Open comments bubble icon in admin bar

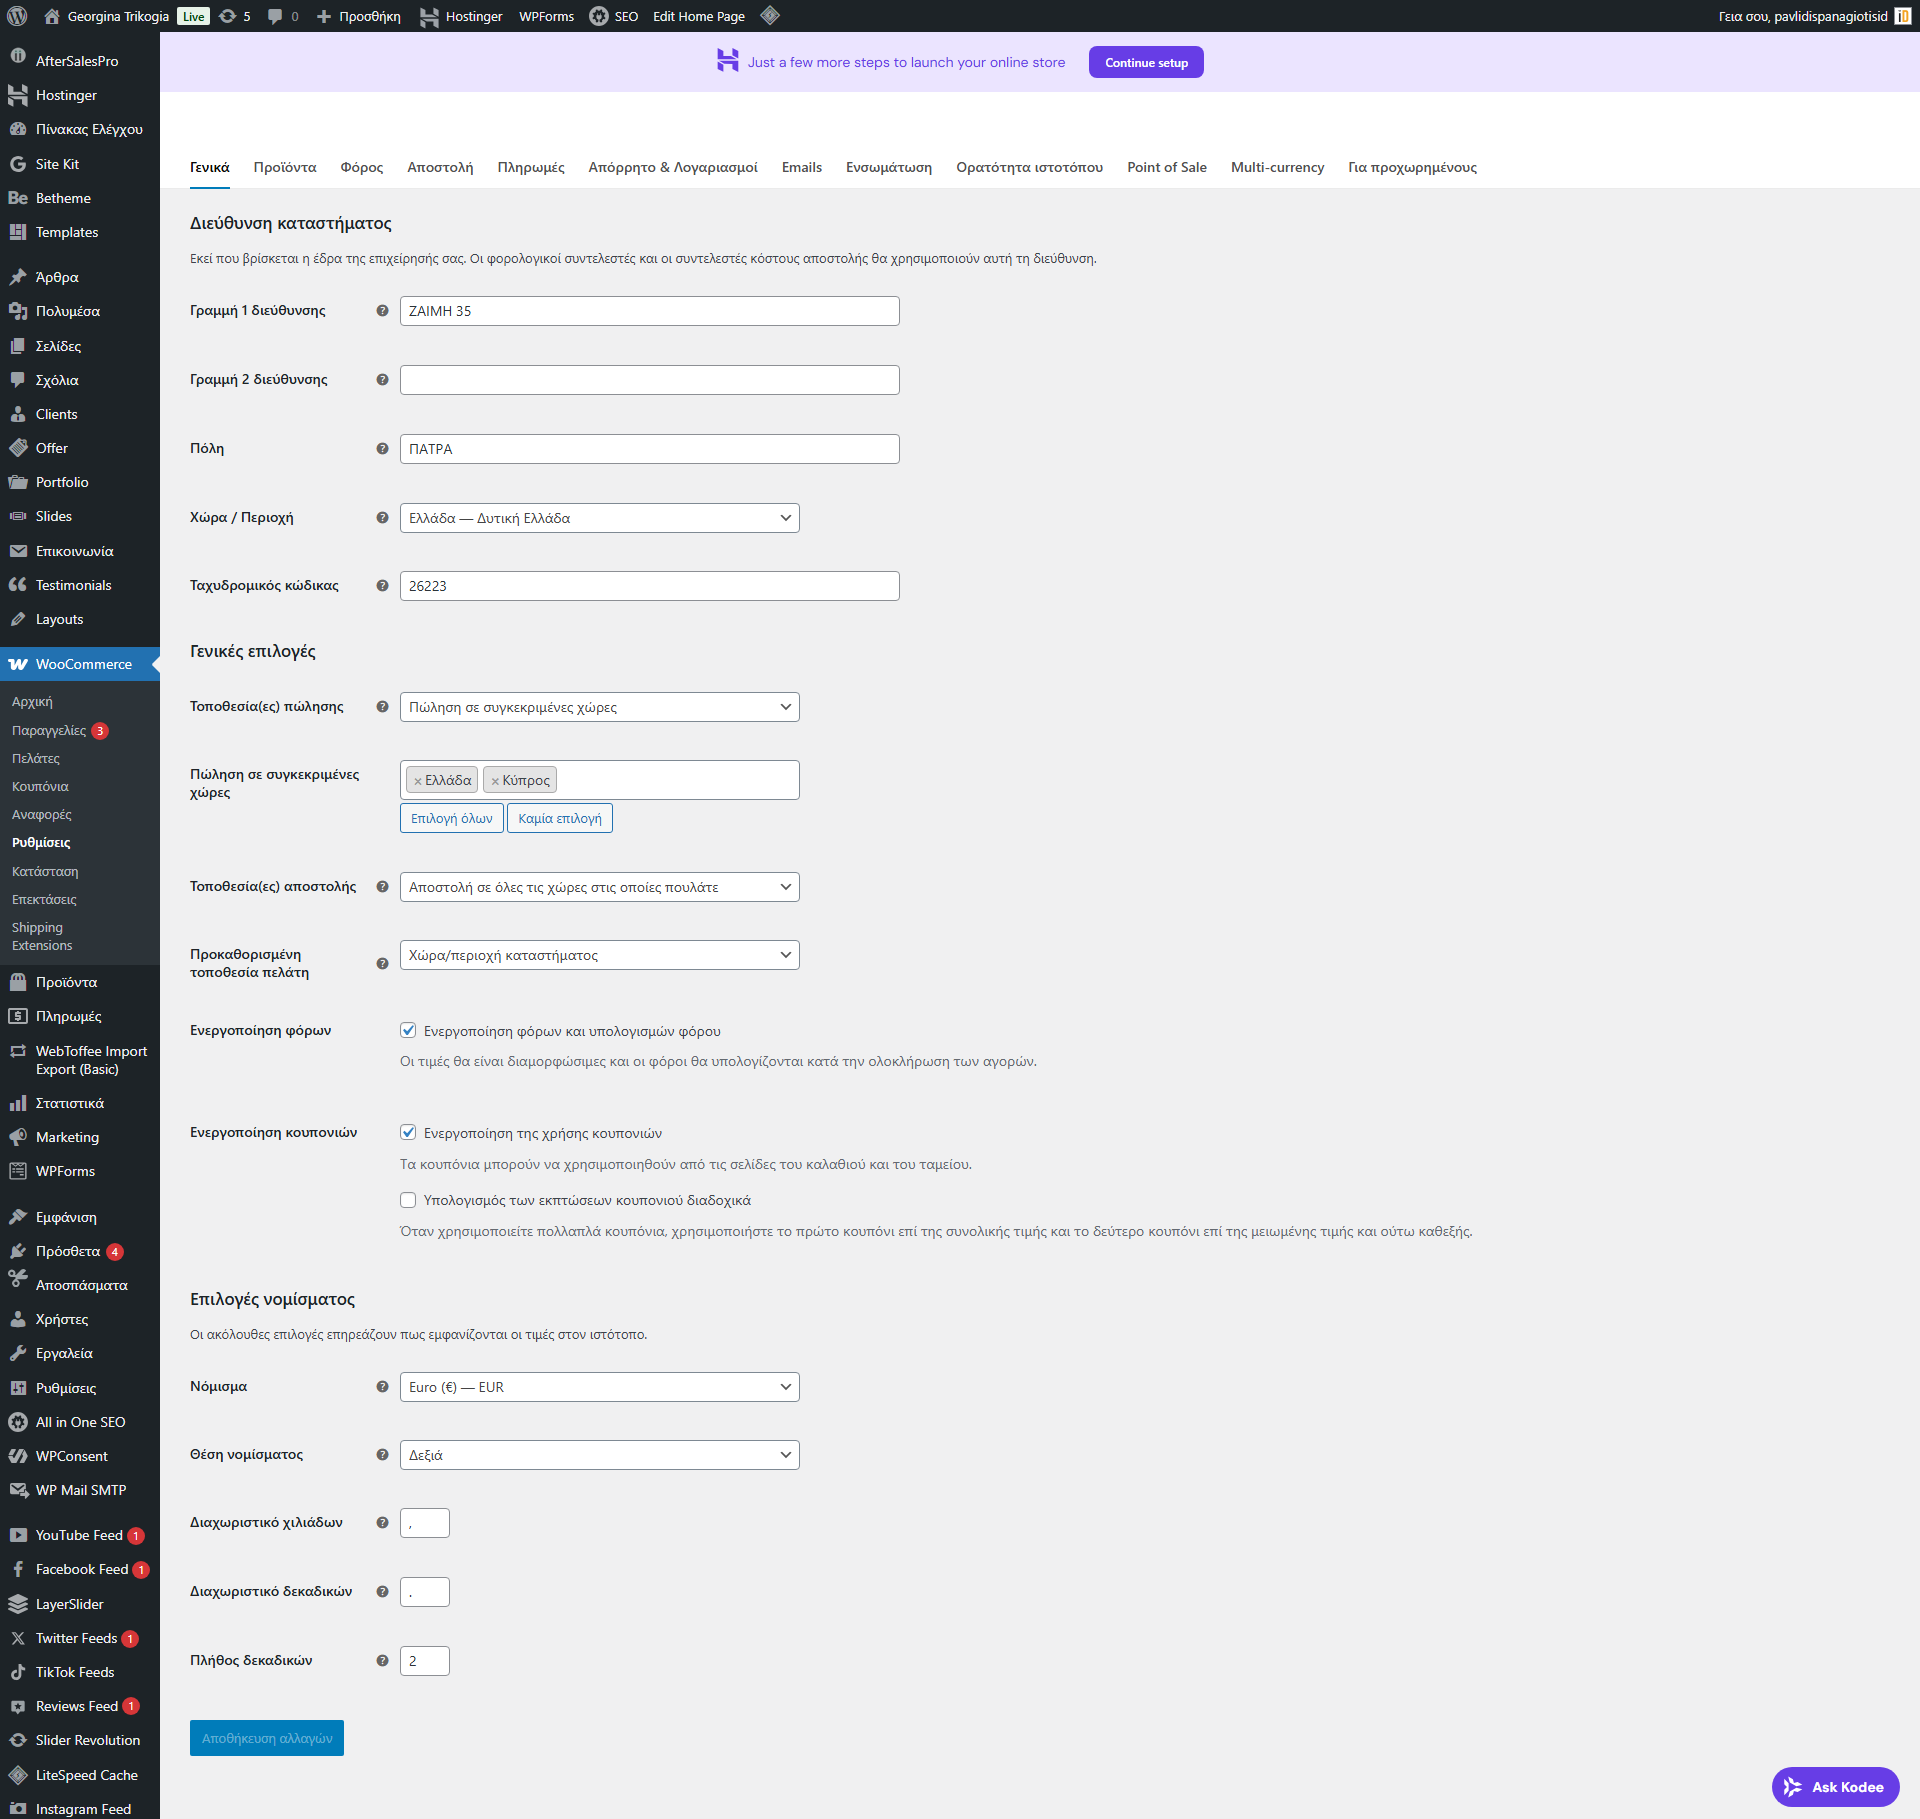click(276, 16)
